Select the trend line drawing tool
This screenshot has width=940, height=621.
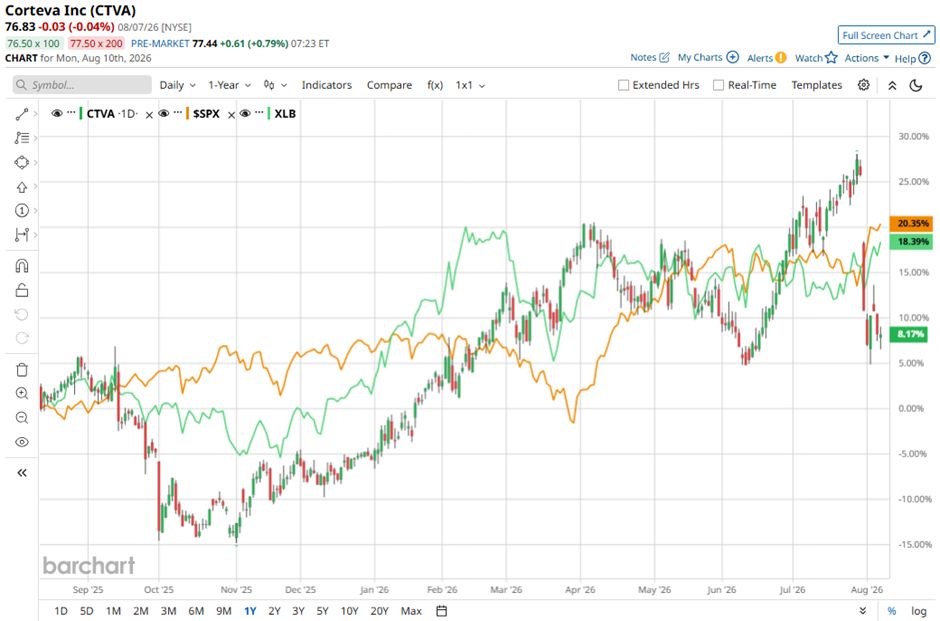pyautogui.click(x=22, y=114)
